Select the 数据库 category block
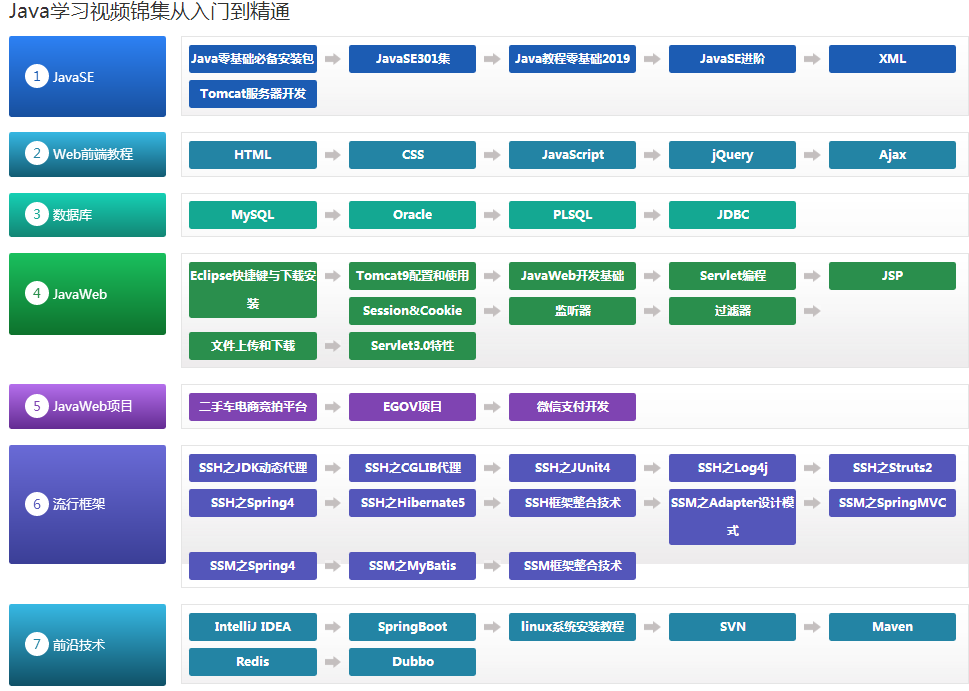This screenshot has width=969, height=691. 87,214
